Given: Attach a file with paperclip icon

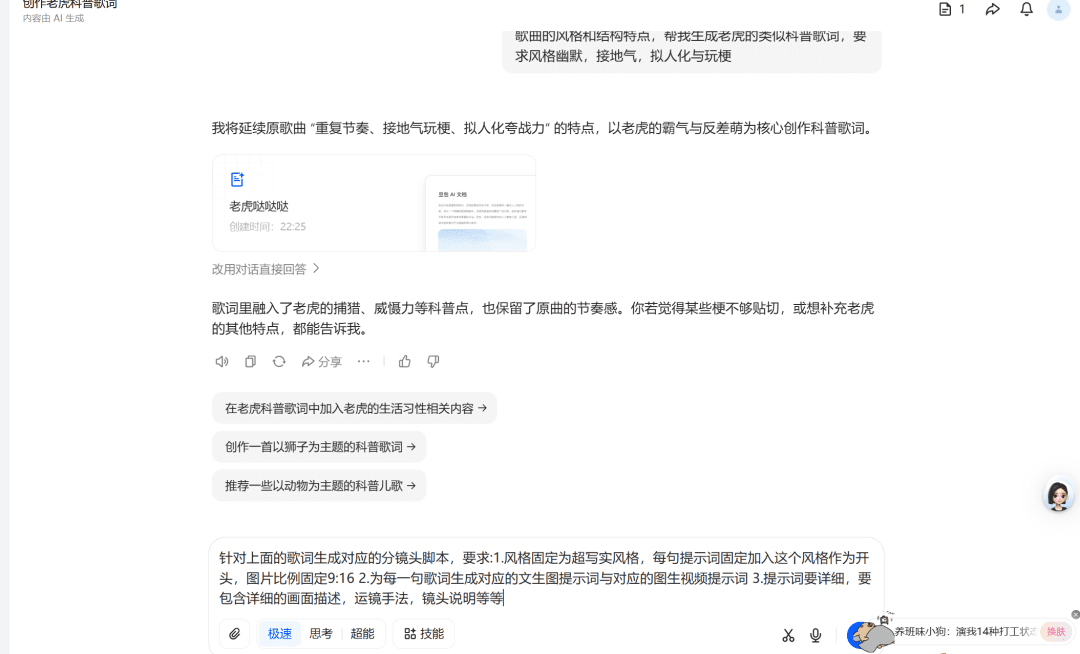Looking at the screenshot, I should (x=235, y=634).
